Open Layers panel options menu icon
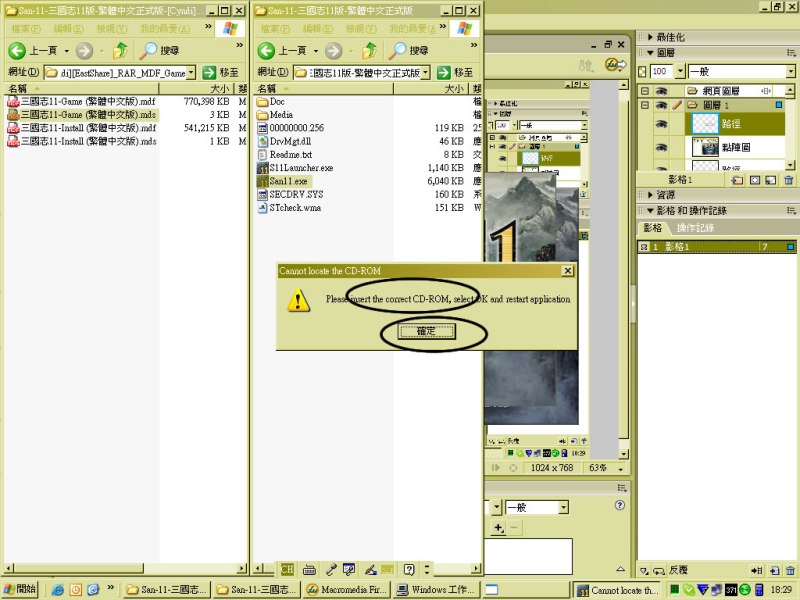The width and height of the screenshot is (800, 600). coord(791,53)
